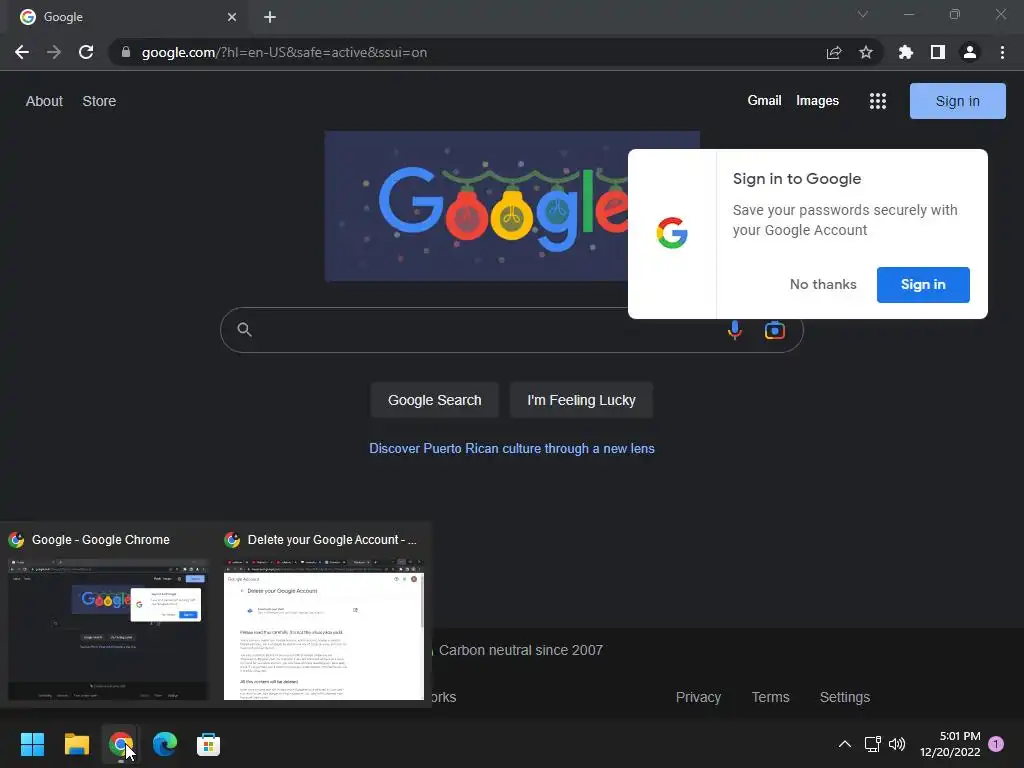The width and height of the screenshot is (1024, 768).
Task: Reload the current page
Action: pos(86,52)
